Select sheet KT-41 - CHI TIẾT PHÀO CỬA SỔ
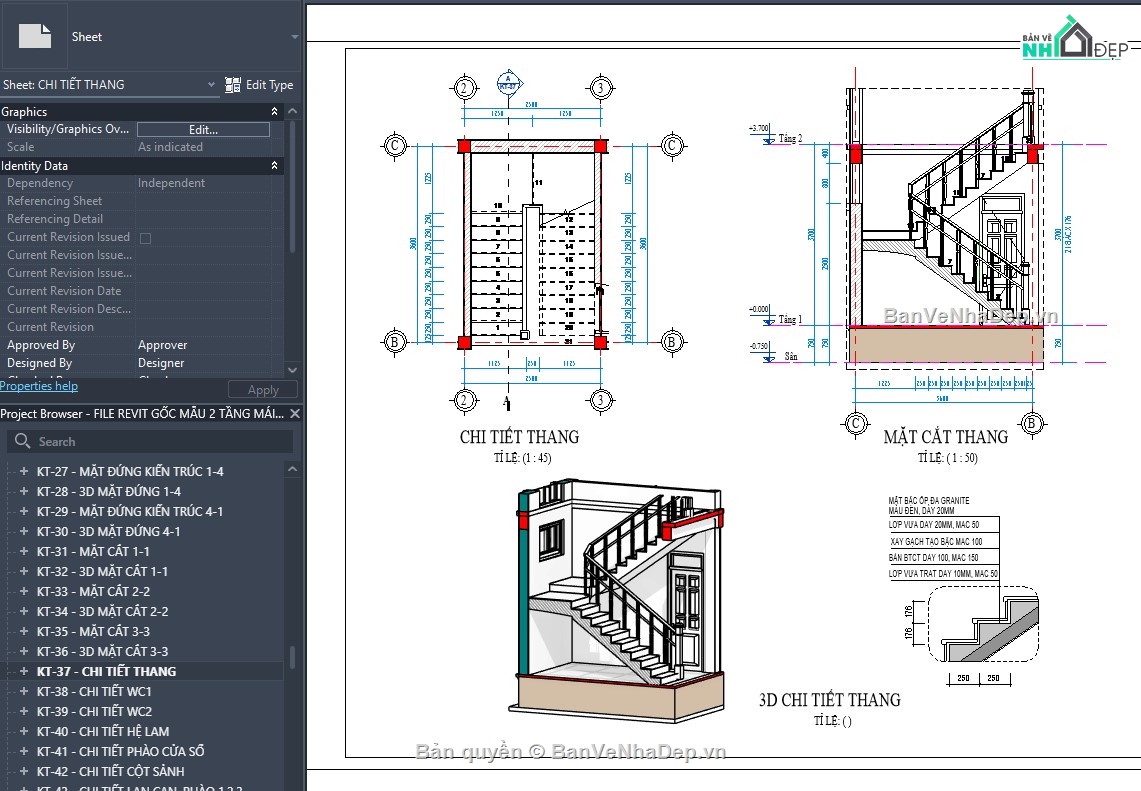Screen dimensions: 1141x791 coord(120,751)
